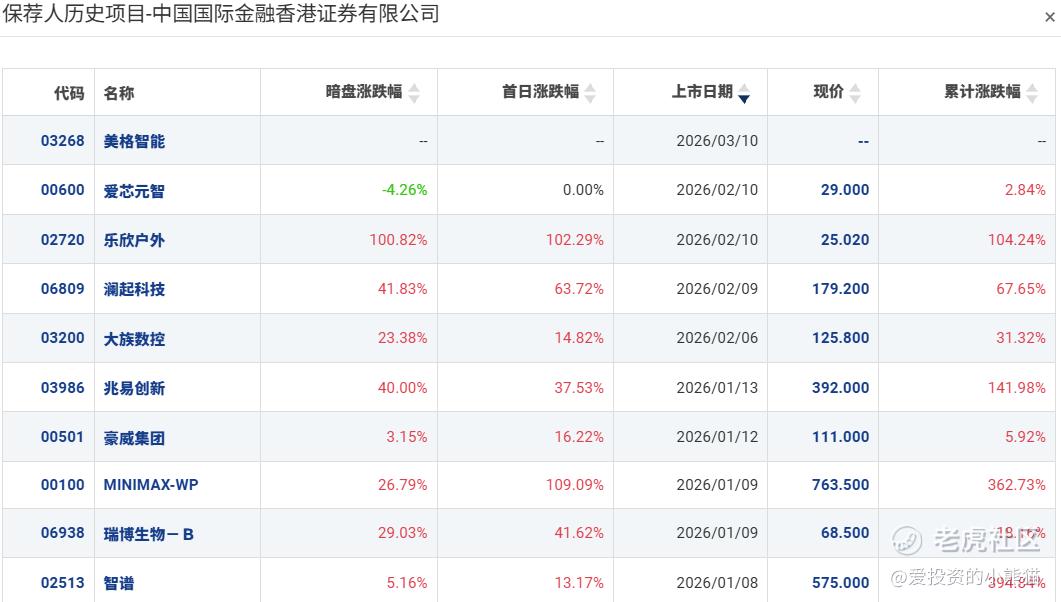
Task: Click cumulative change 362.73%
Action: pyautogui.click(x=1017, y=485)
